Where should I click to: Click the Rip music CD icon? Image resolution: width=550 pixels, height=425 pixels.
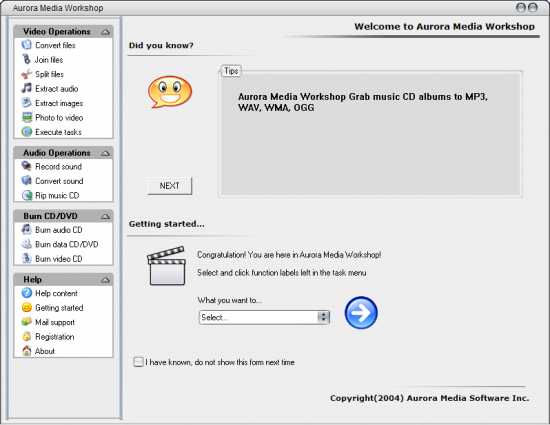[27, 195]
